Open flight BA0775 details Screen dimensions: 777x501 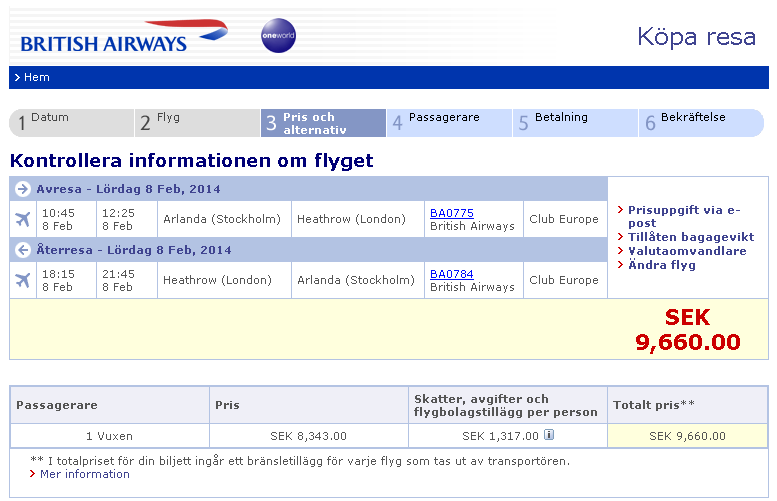tap(451, 213)
